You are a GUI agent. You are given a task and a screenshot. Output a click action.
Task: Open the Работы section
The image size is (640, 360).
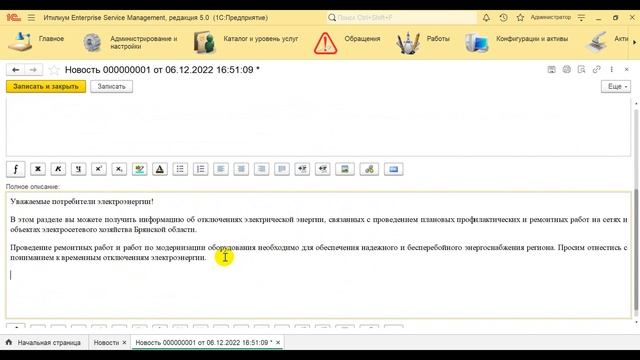(423, 42)
